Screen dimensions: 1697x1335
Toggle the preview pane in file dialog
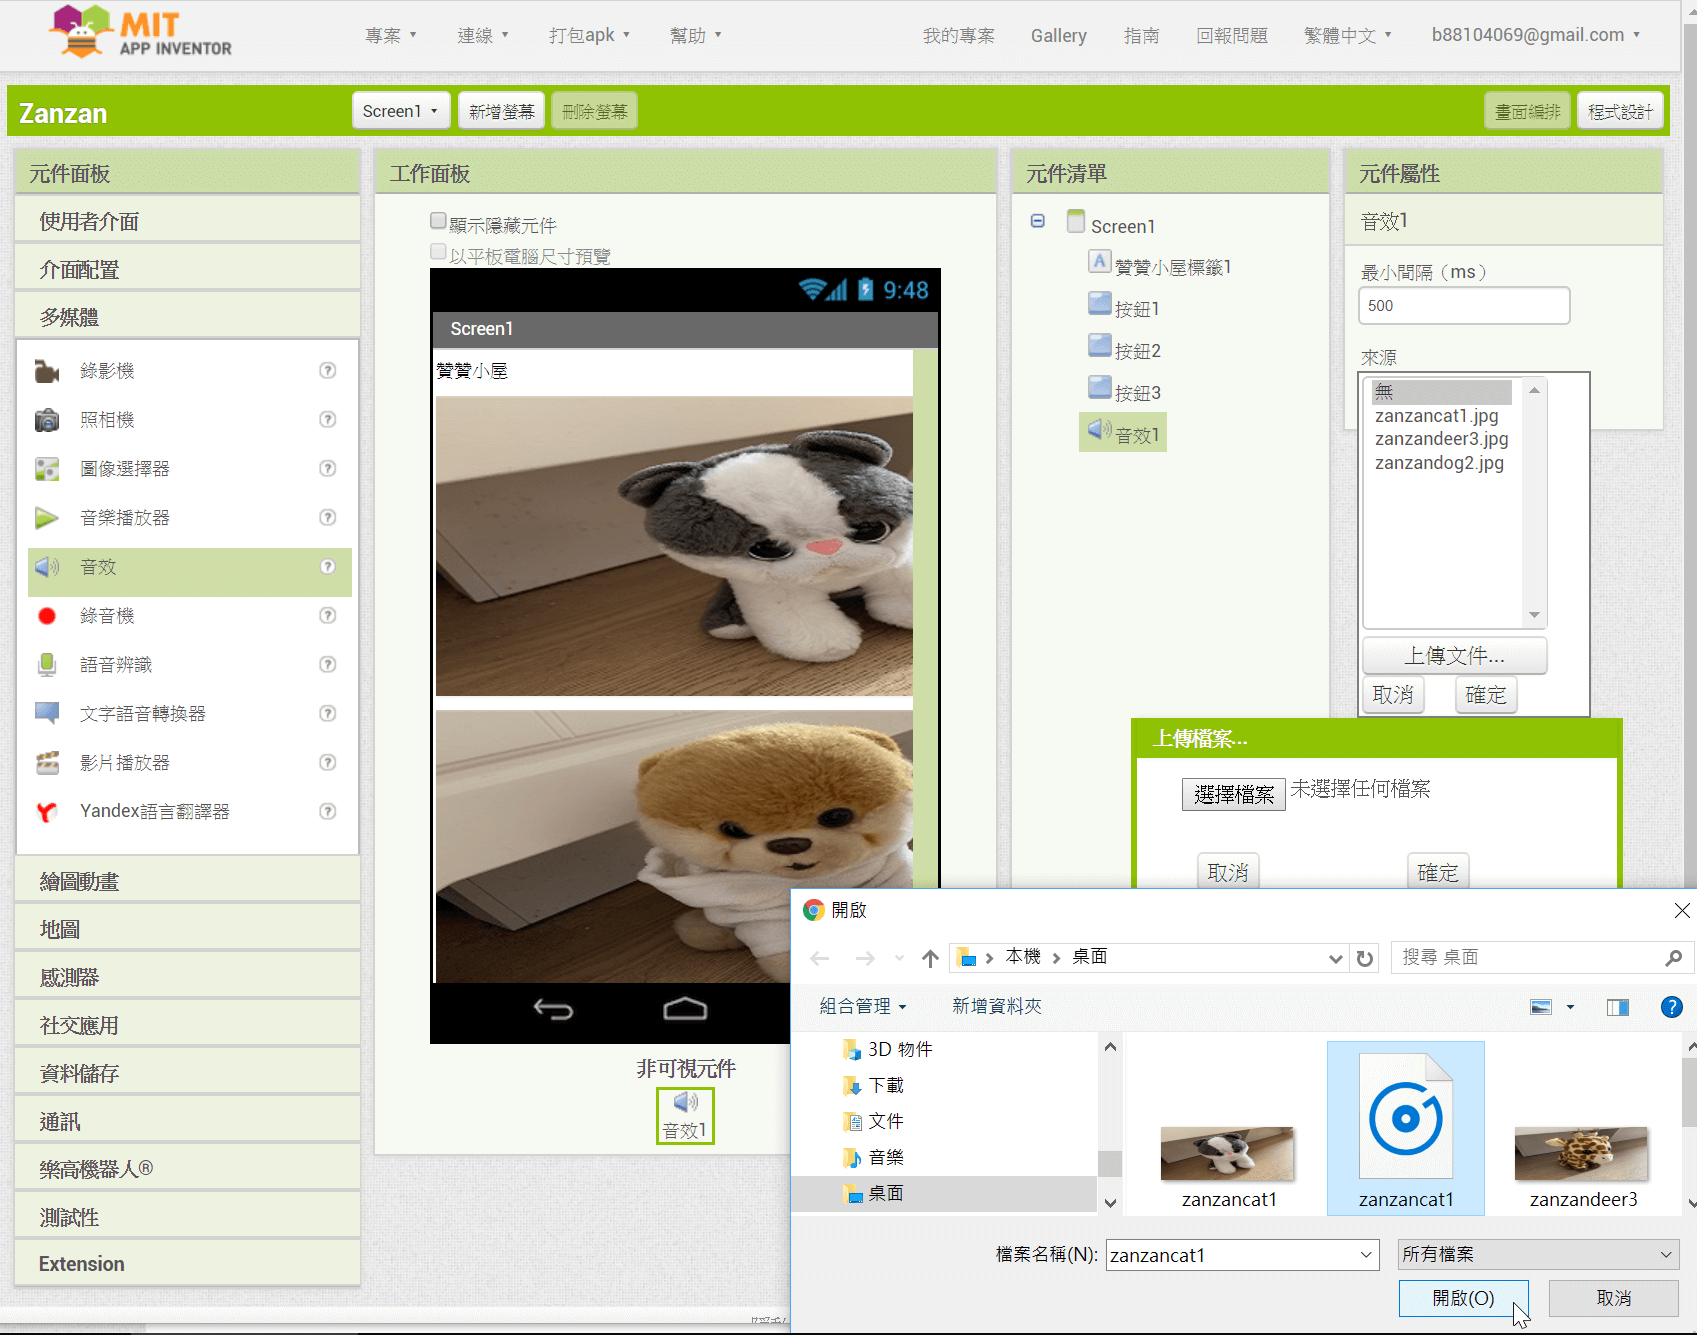tap(1617, 1007)
